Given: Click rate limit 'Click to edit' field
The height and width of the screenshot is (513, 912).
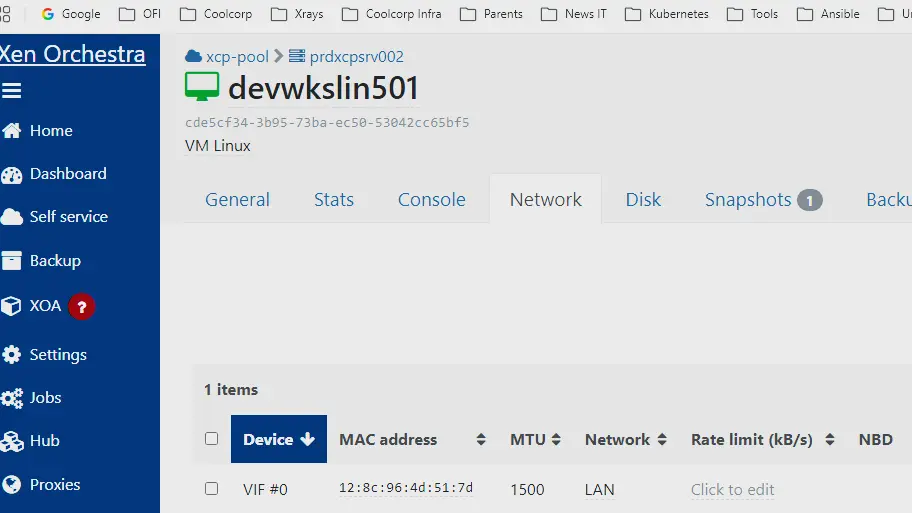Looking at the screenshot, I should click(732, 489).
